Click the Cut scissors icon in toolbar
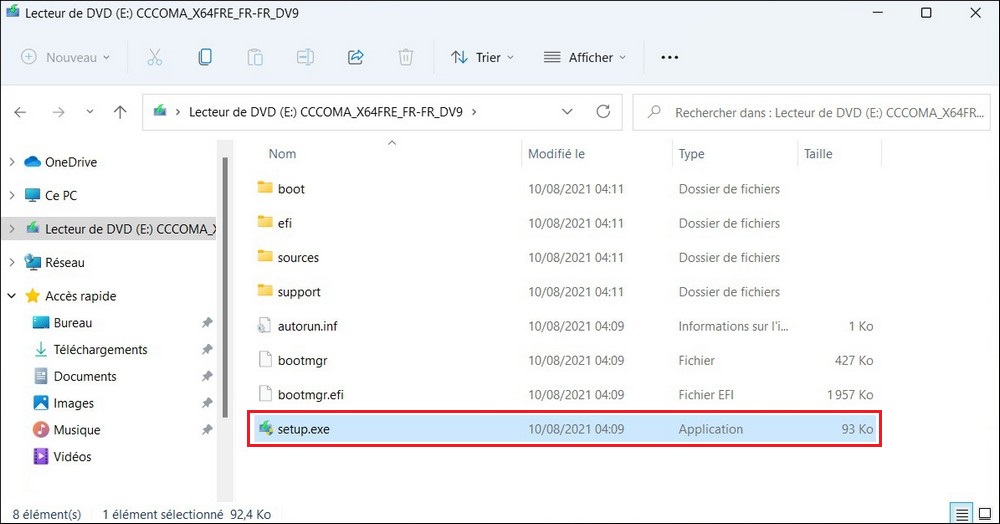This screenshot has height=524, width=1000. 154,57
